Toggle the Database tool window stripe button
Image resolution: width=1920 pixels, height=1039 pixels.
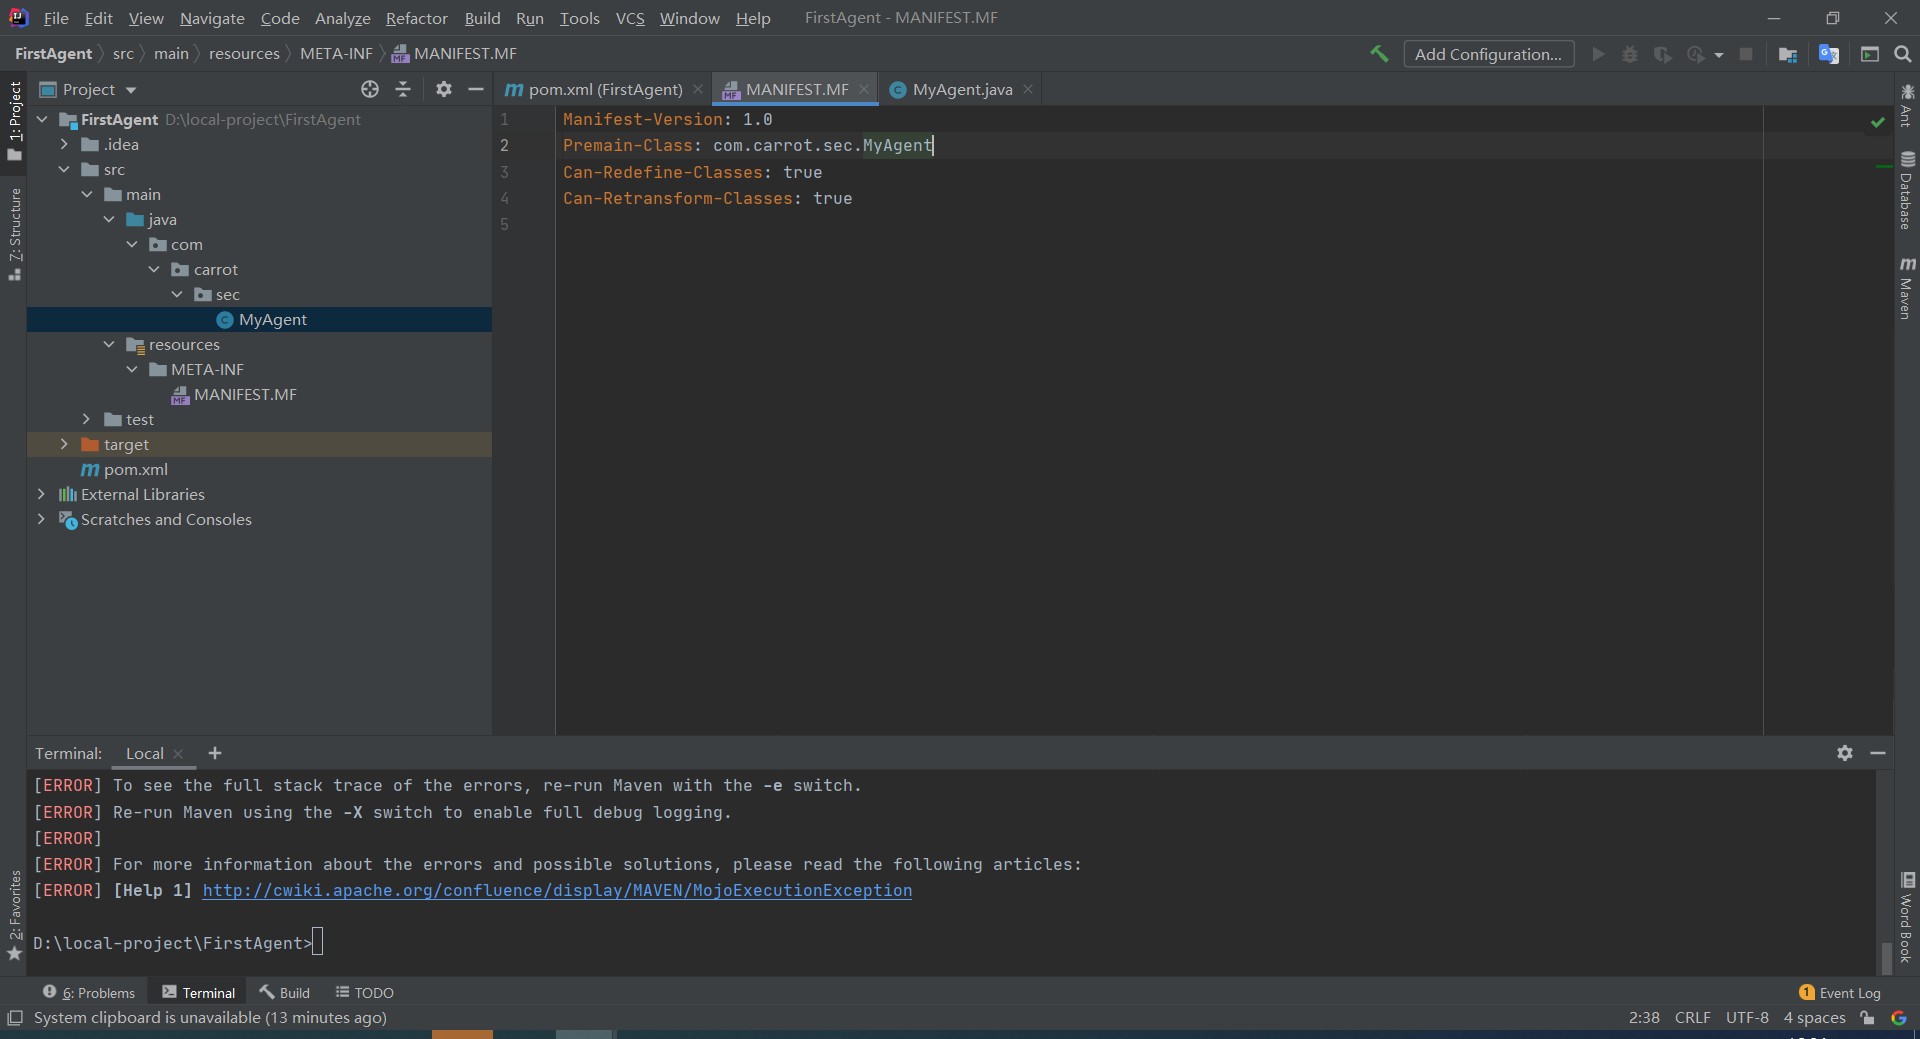coord(1907,190)
